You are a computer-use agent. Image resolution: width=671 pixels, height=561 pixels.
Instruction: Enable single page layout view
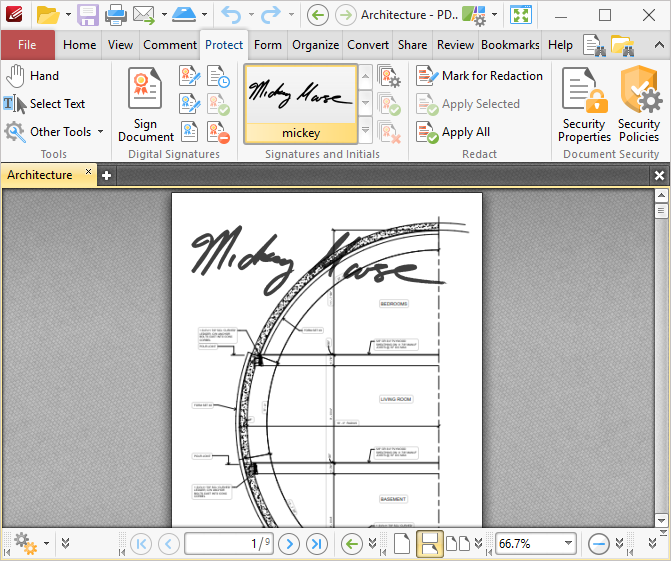(x=401, y=544)
